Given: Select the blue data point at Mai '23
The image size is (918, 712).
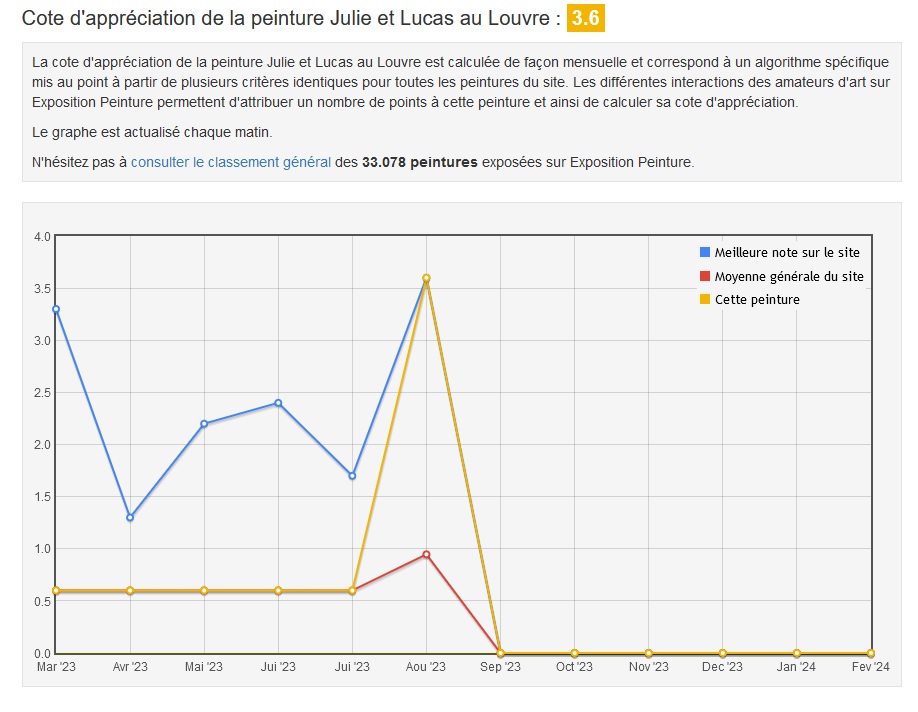Looking at the screenshot, I should tap(204, 424).
